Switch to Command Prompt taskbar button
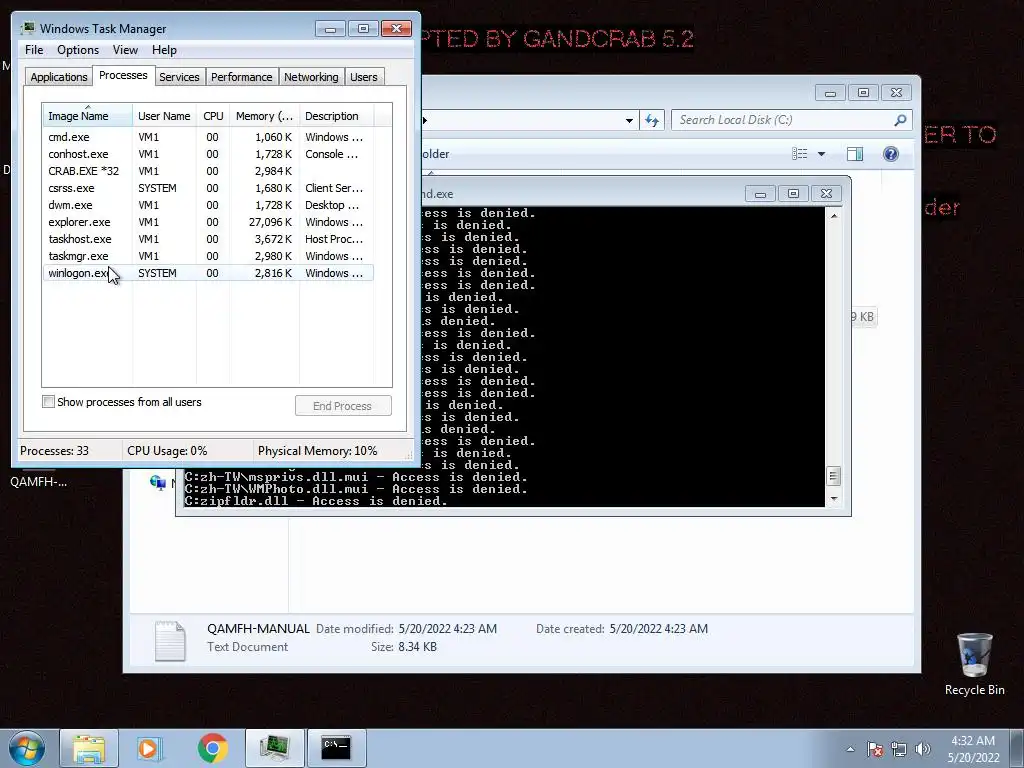 tap(336, 748)
